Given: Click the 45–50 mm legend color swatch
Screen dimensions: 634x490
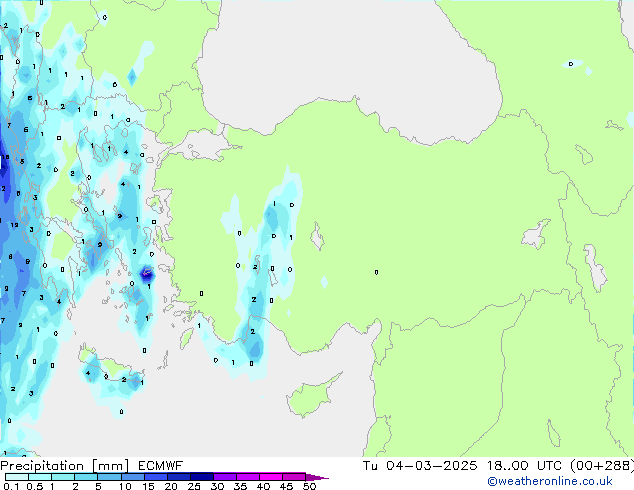Looking at the screenshot, I should coord(294,477).
